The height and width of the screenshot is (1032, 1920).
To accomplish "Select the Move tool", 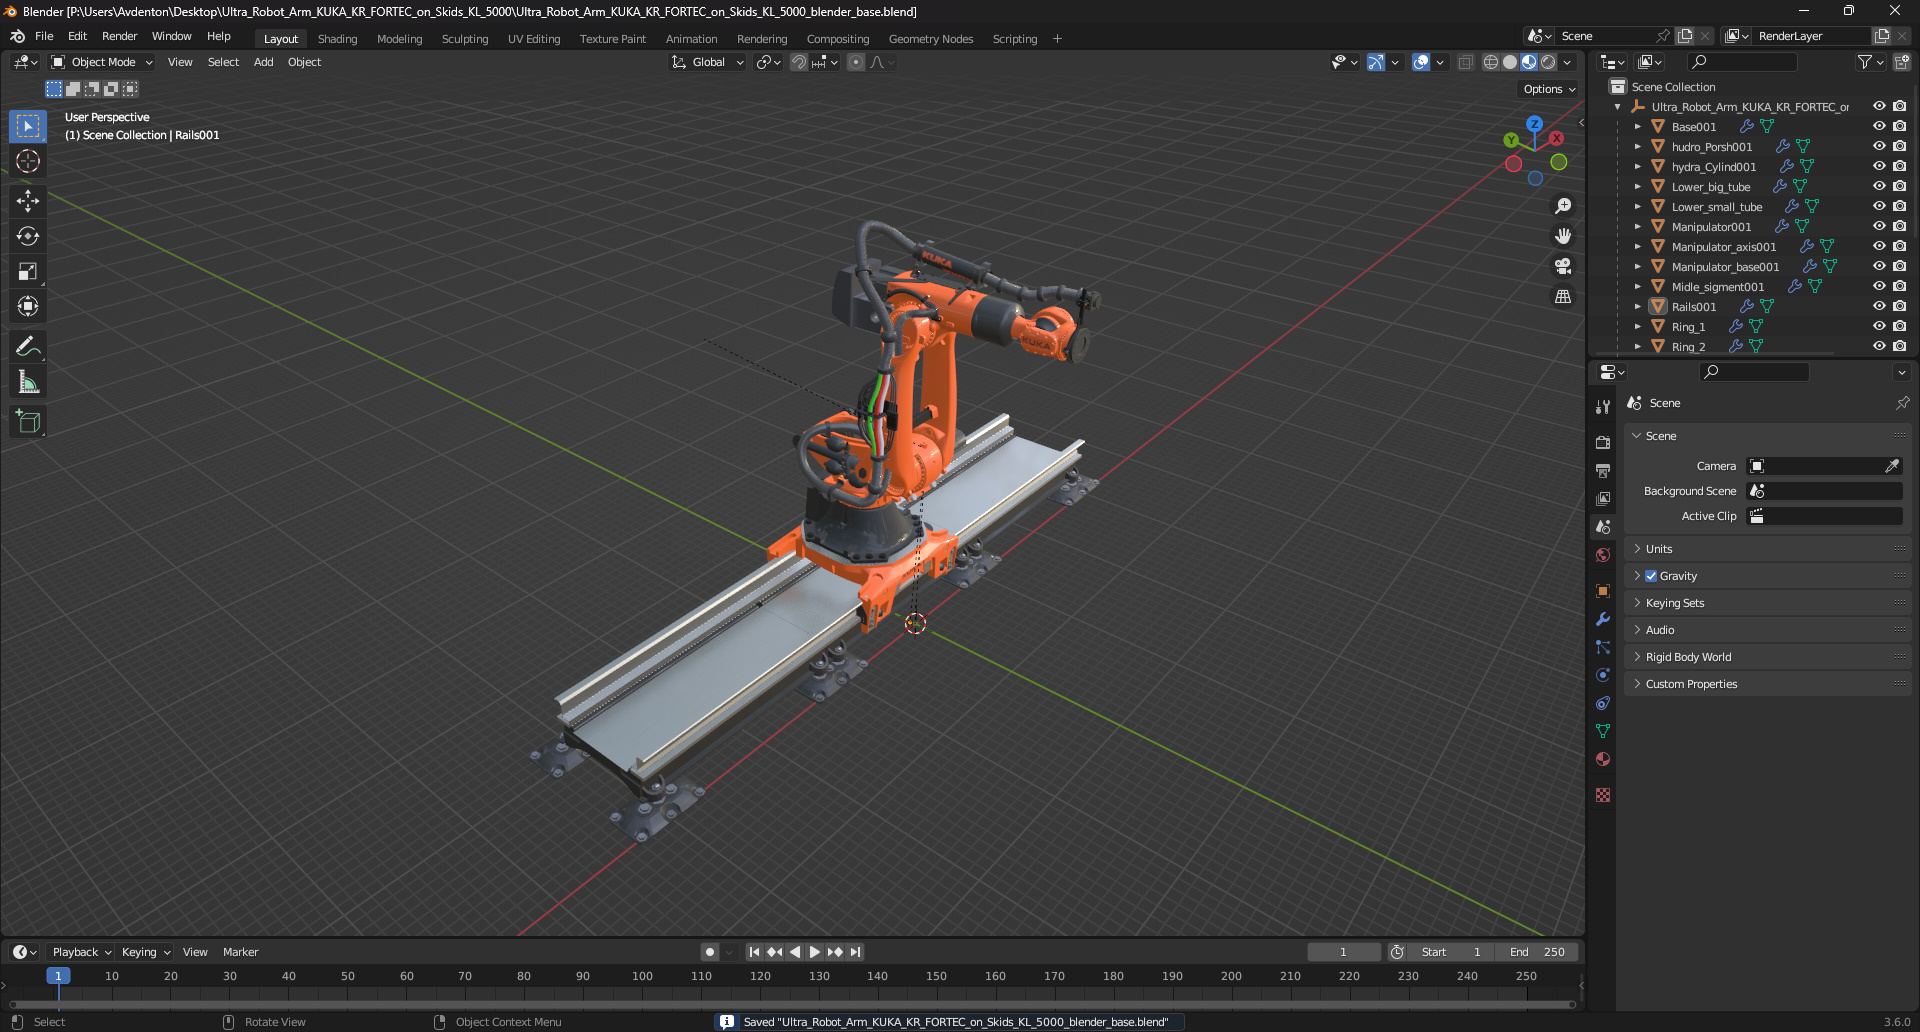I will coord(28,201).
